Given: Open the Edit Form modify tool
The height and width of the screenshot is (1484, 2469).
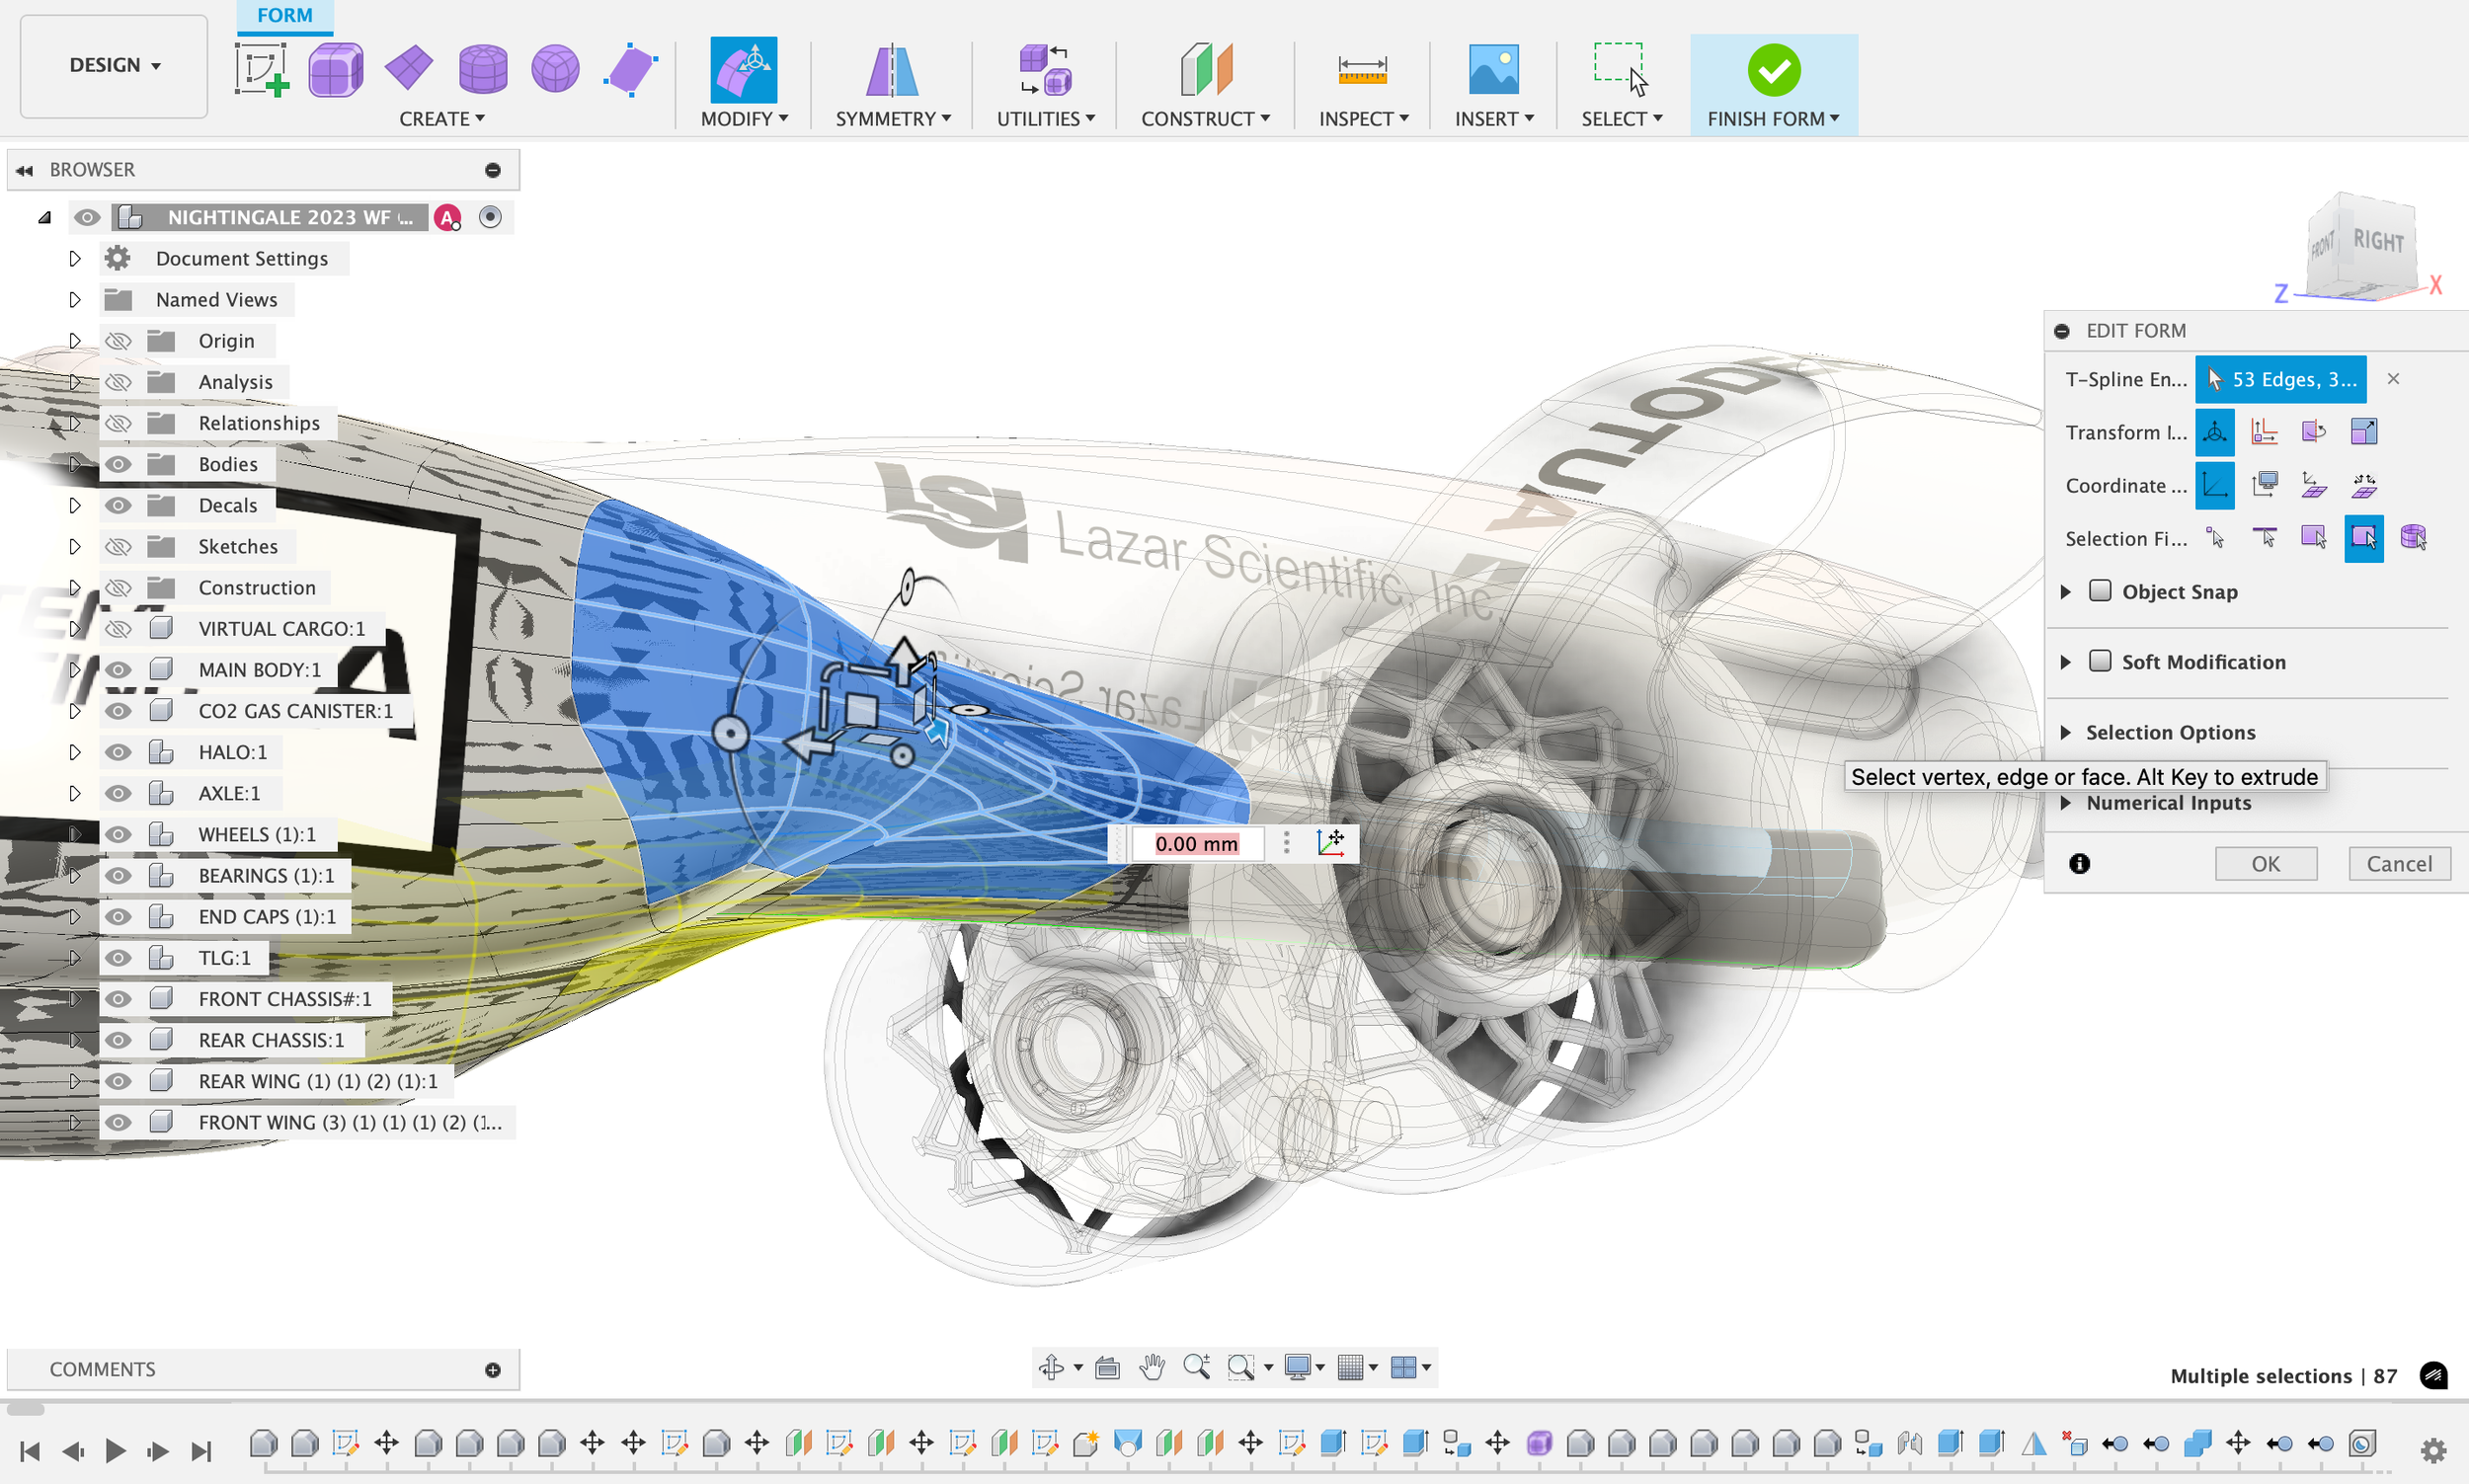Looking at the screenshot, I should coord(743,70).
